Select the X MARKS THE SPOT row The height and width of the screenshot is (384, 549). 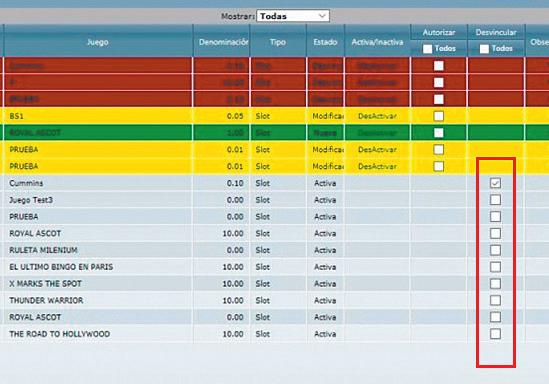coord(274,284)
